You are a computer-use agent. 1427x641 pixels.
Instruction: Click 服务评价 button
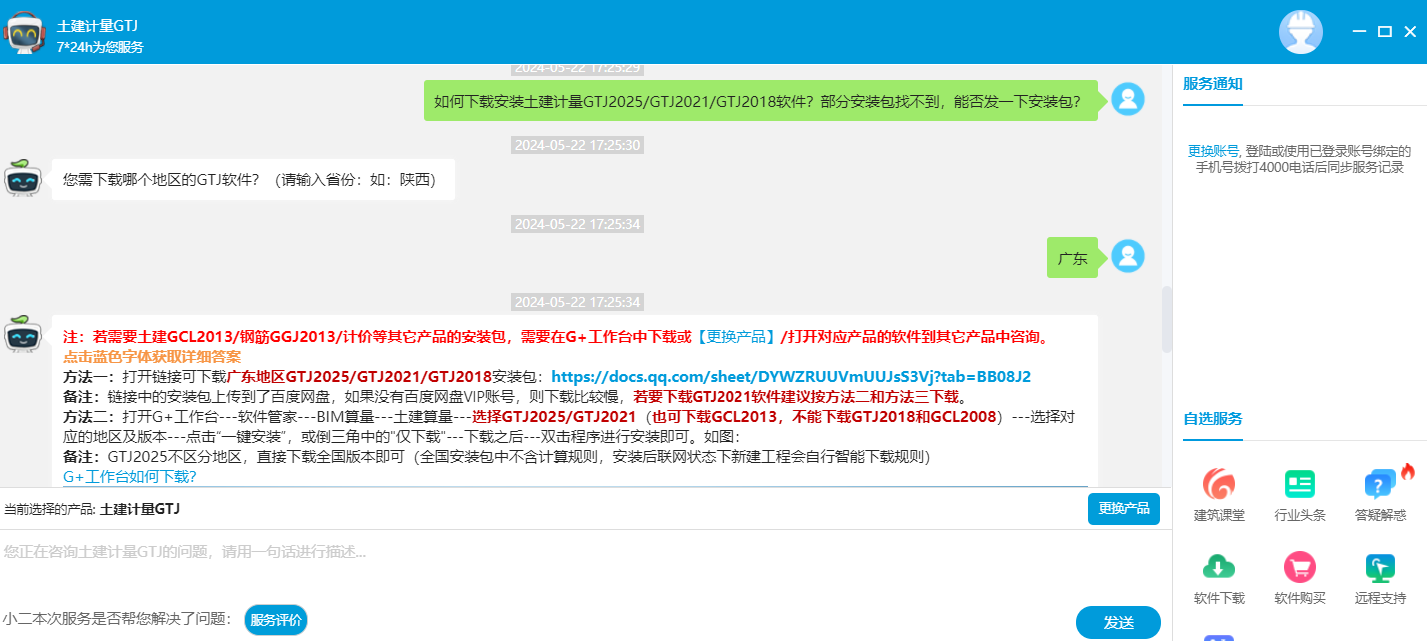point(276,620)
